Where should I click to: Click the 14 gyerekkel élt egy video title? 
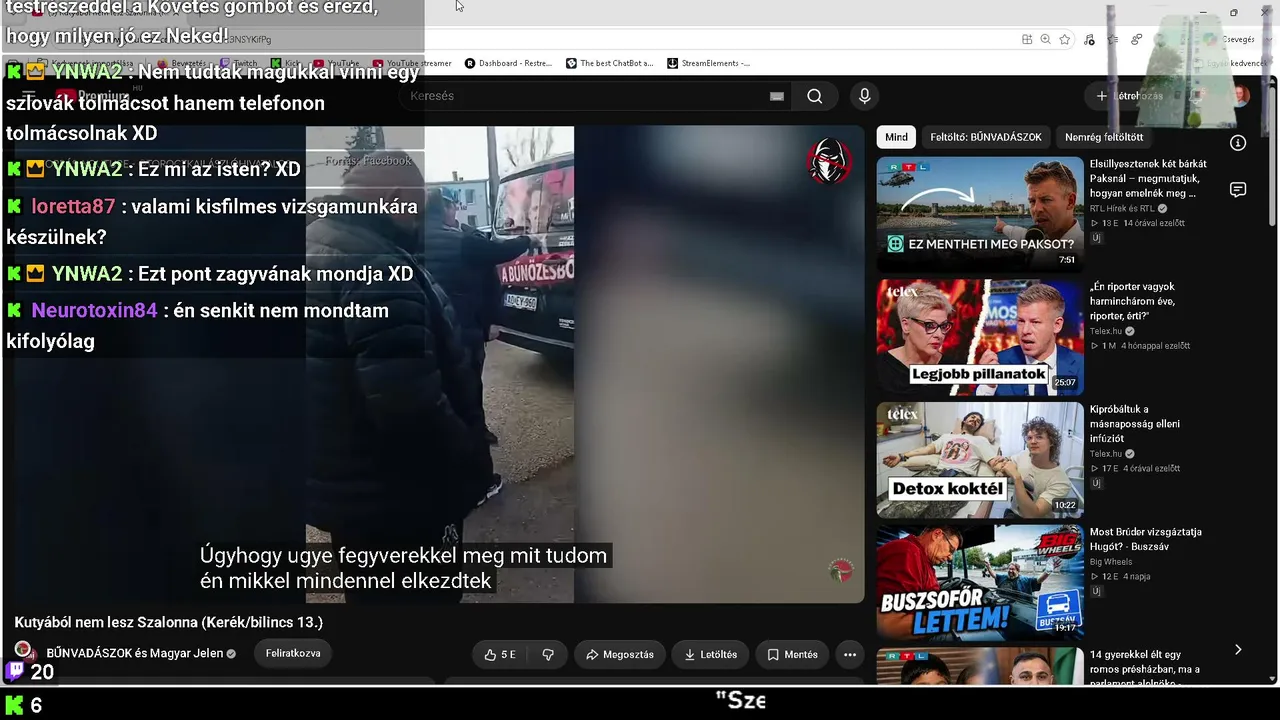[x=1145, y=669]
